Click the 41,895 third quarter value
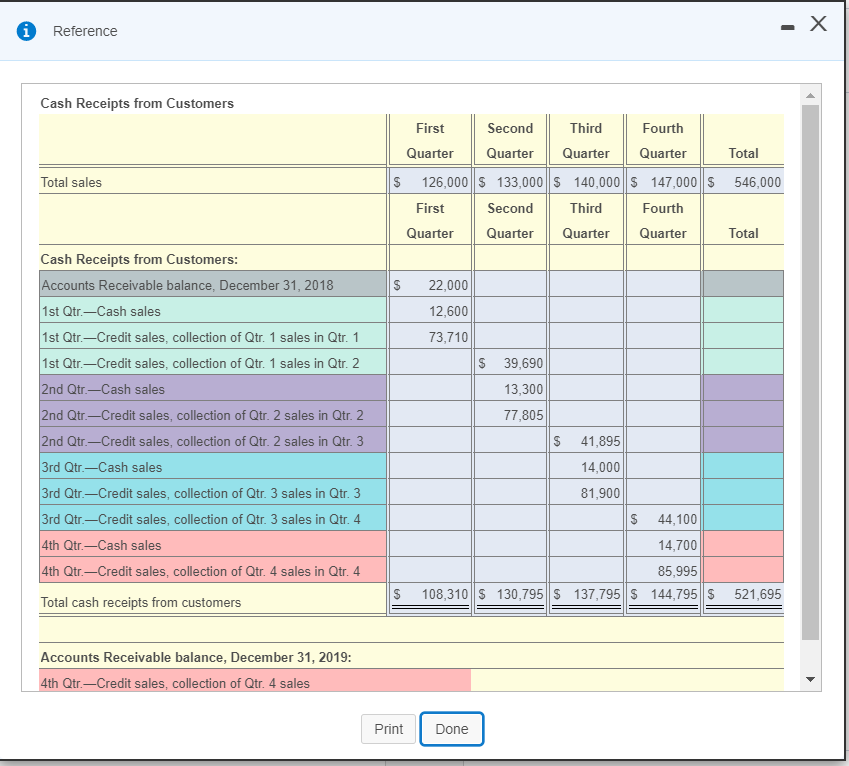849x766 pixels. 600,441
